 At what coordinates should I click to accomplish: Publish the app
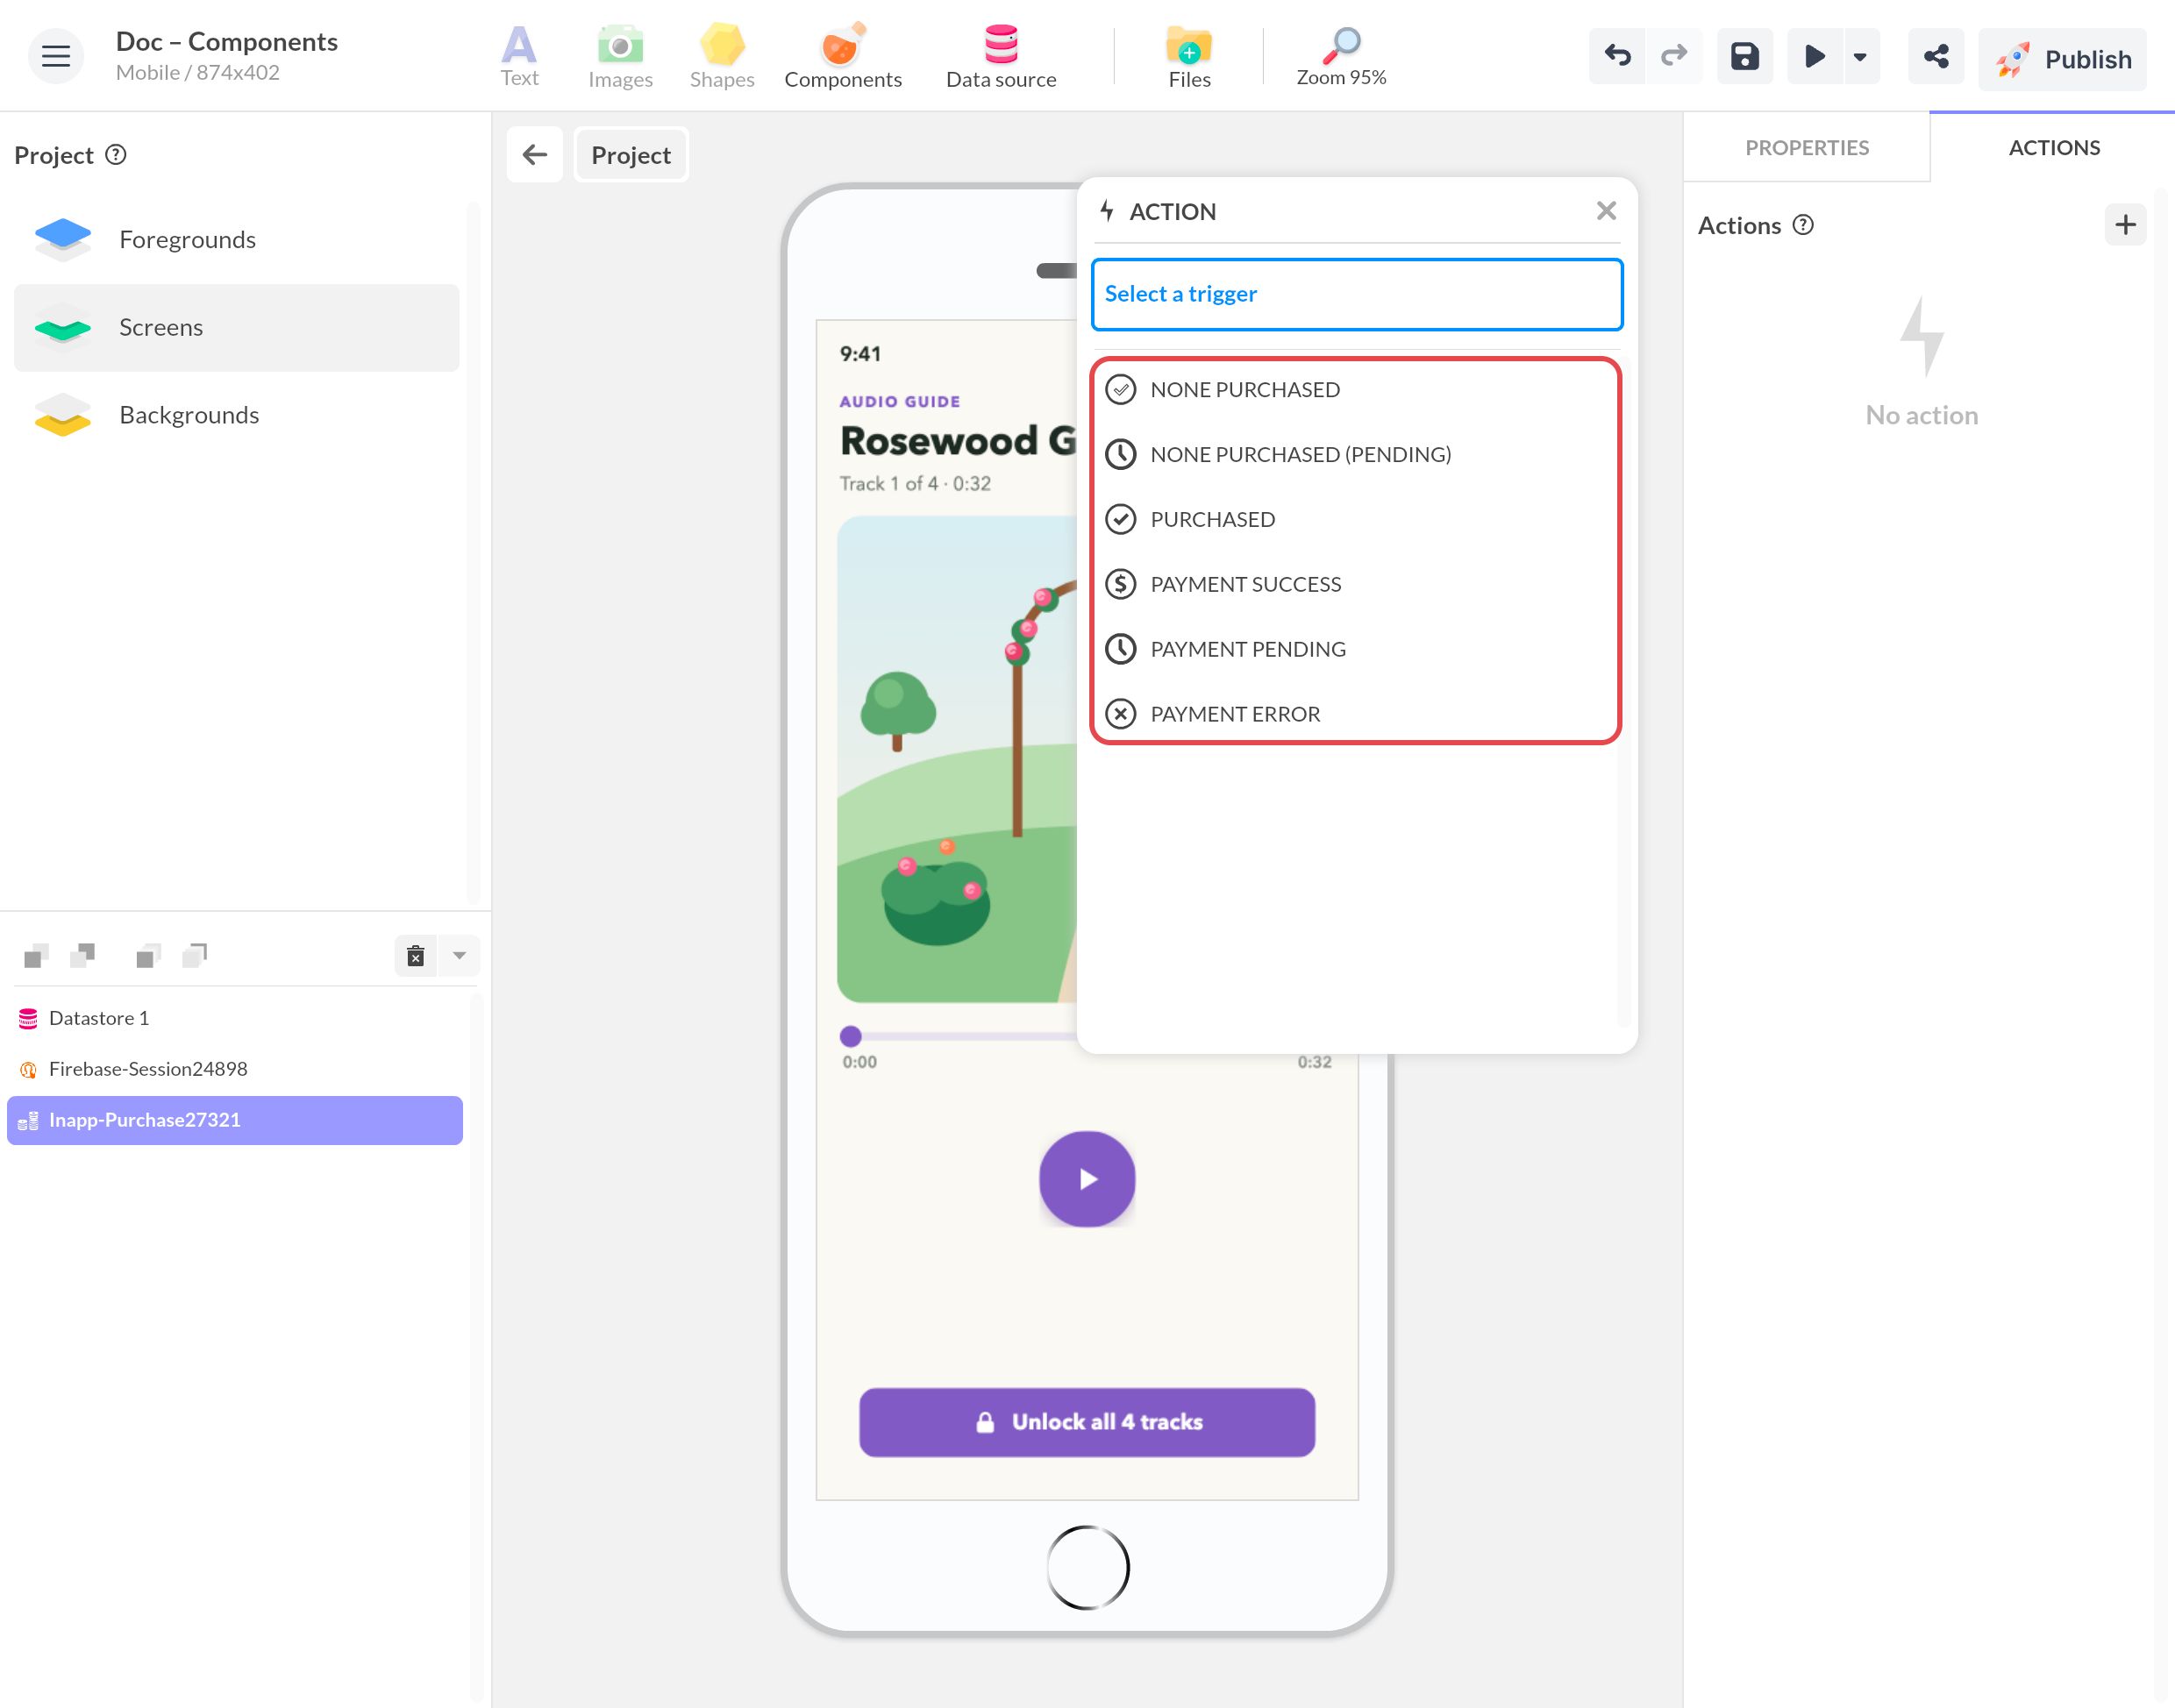(x=2062, y=59)
